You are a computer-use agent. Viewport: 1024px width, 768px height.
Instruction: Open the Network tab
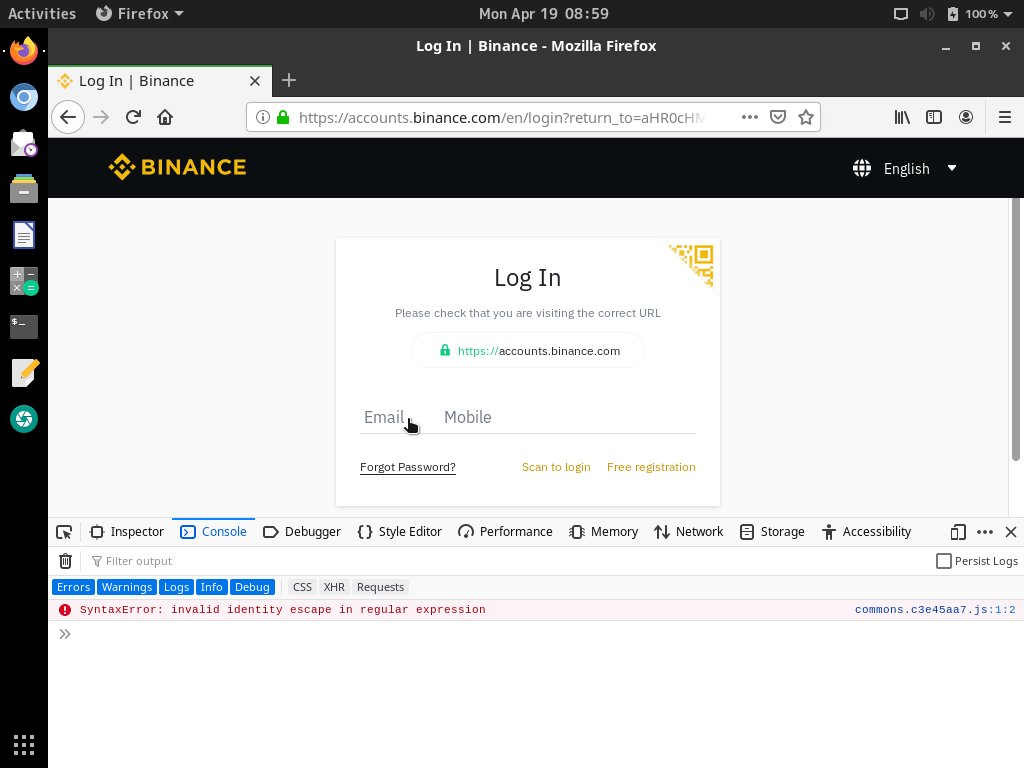pyautogui.click(x=689, y=532)
